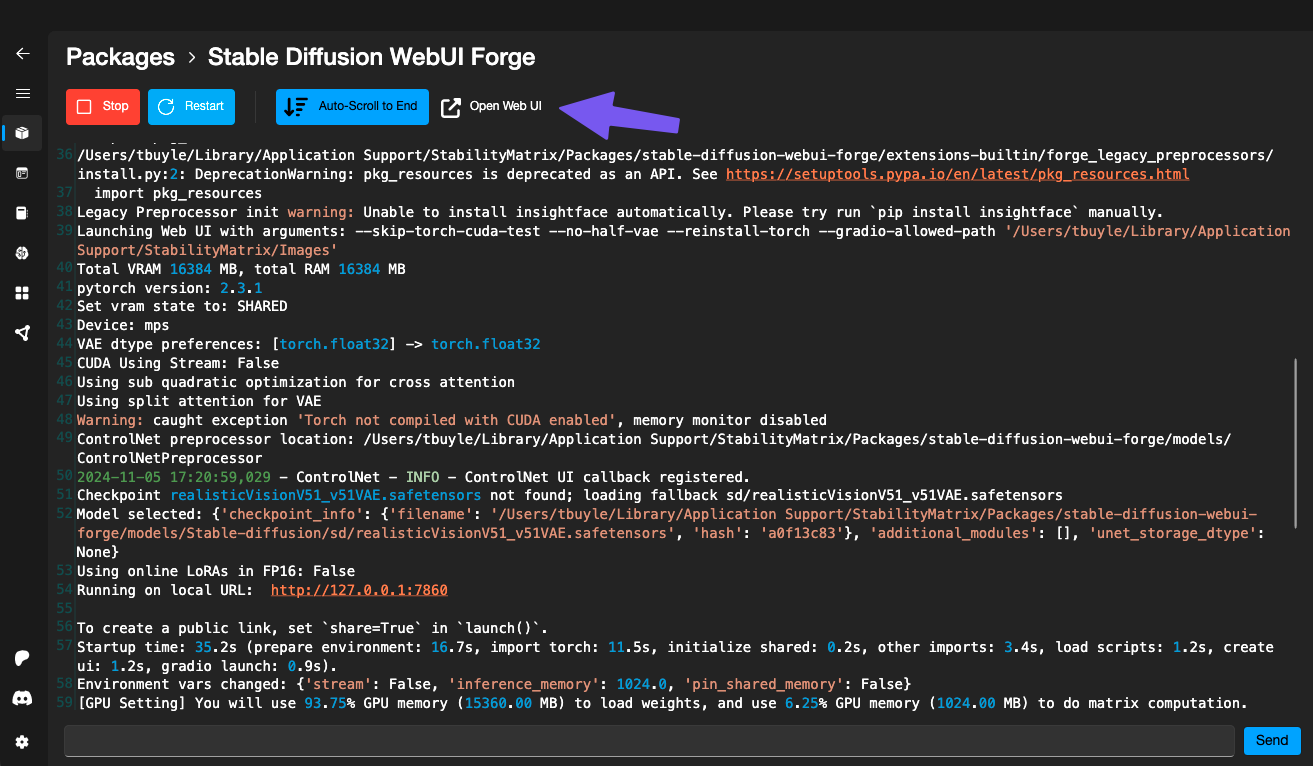The width and height of the screenshot is (1313, 766).
Task: Open Settings via the gear icon
Action: coord(22,742)
